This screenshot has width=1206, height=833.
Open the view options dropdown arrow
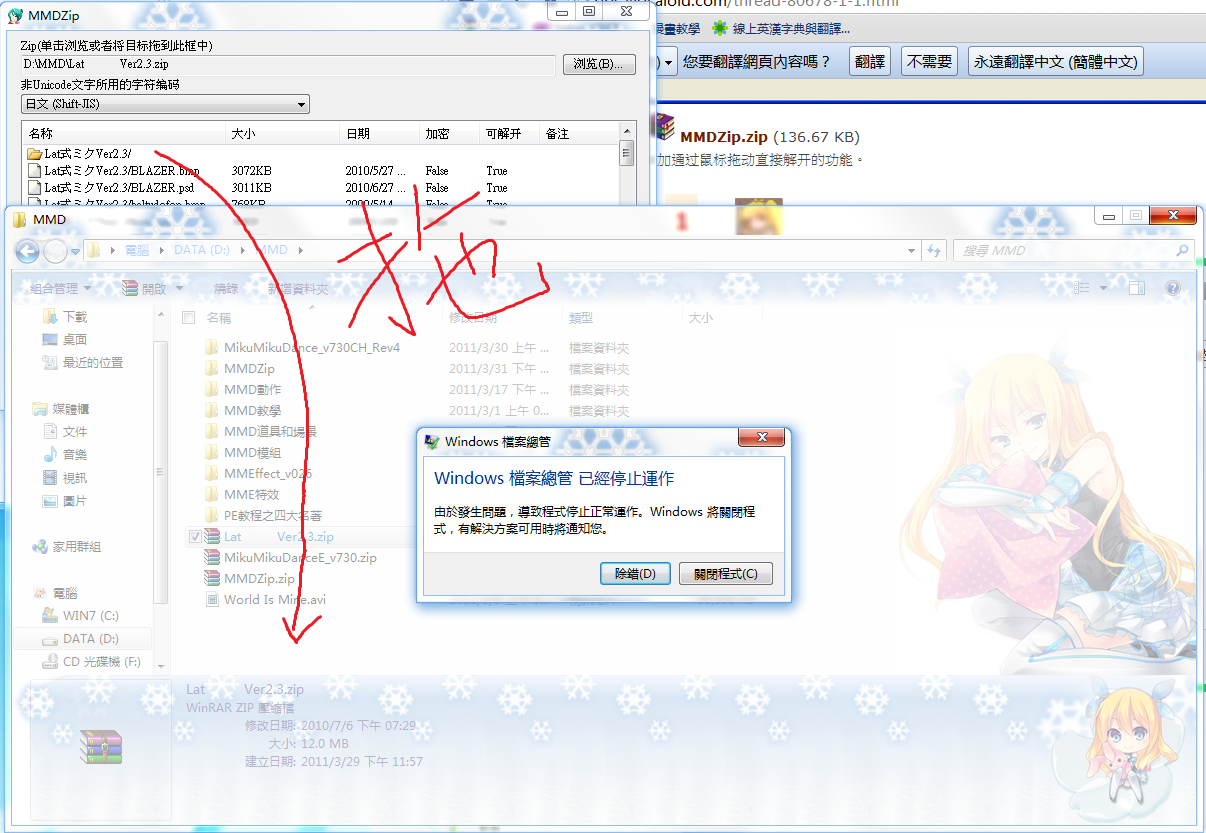1104,288
